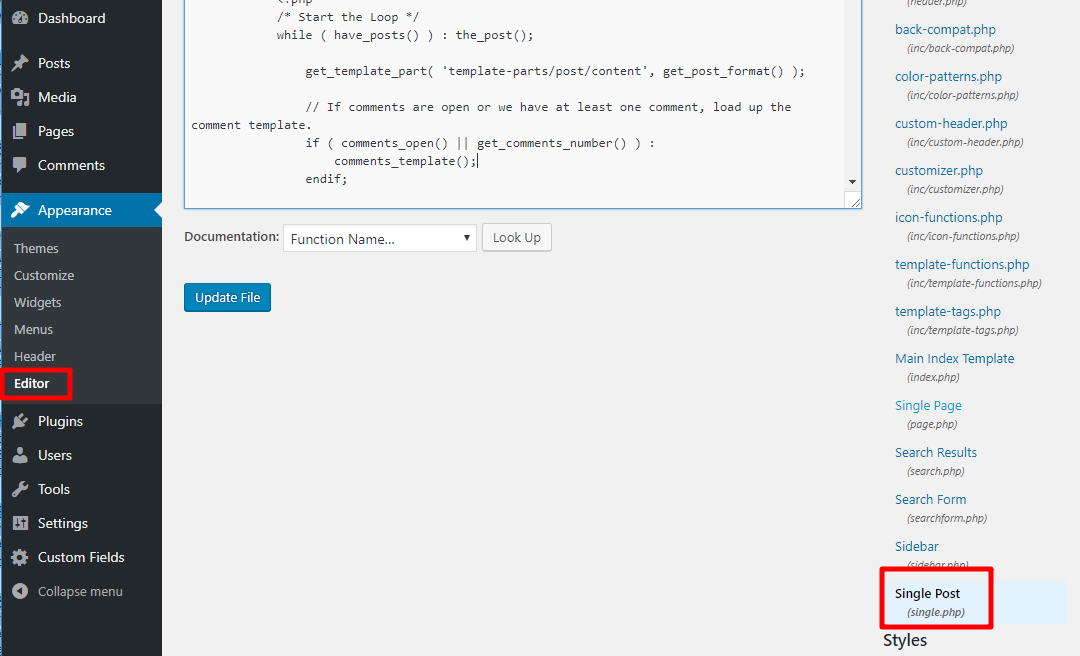
Task: Click the Posts pushpin icon
Action: point(20,63)
